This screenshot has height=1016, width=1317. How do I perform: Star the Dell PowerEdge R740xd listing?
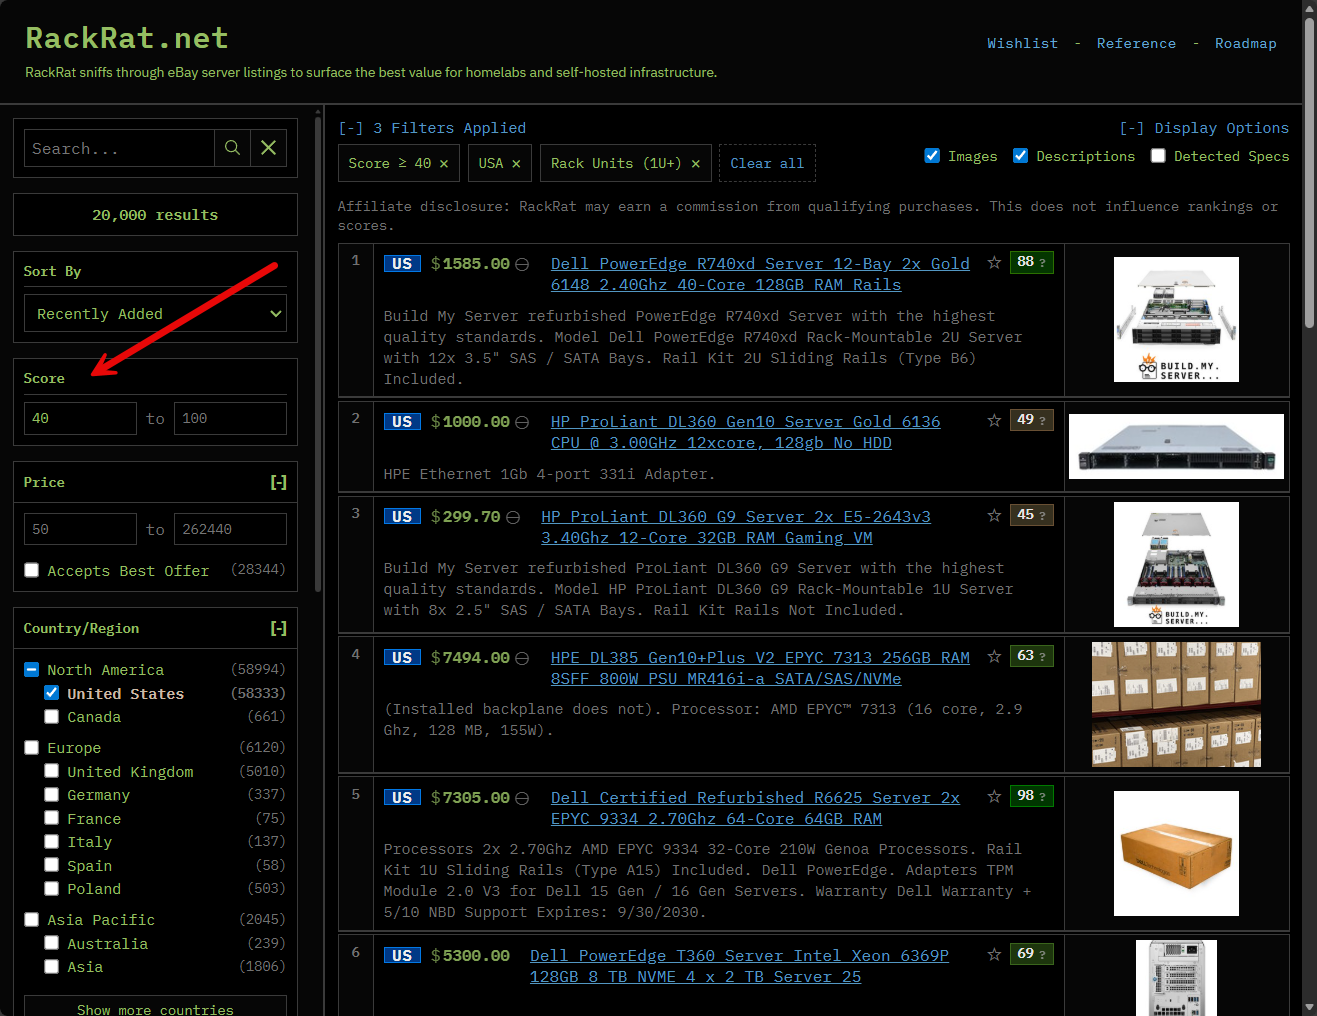click(x=994, y=263)
